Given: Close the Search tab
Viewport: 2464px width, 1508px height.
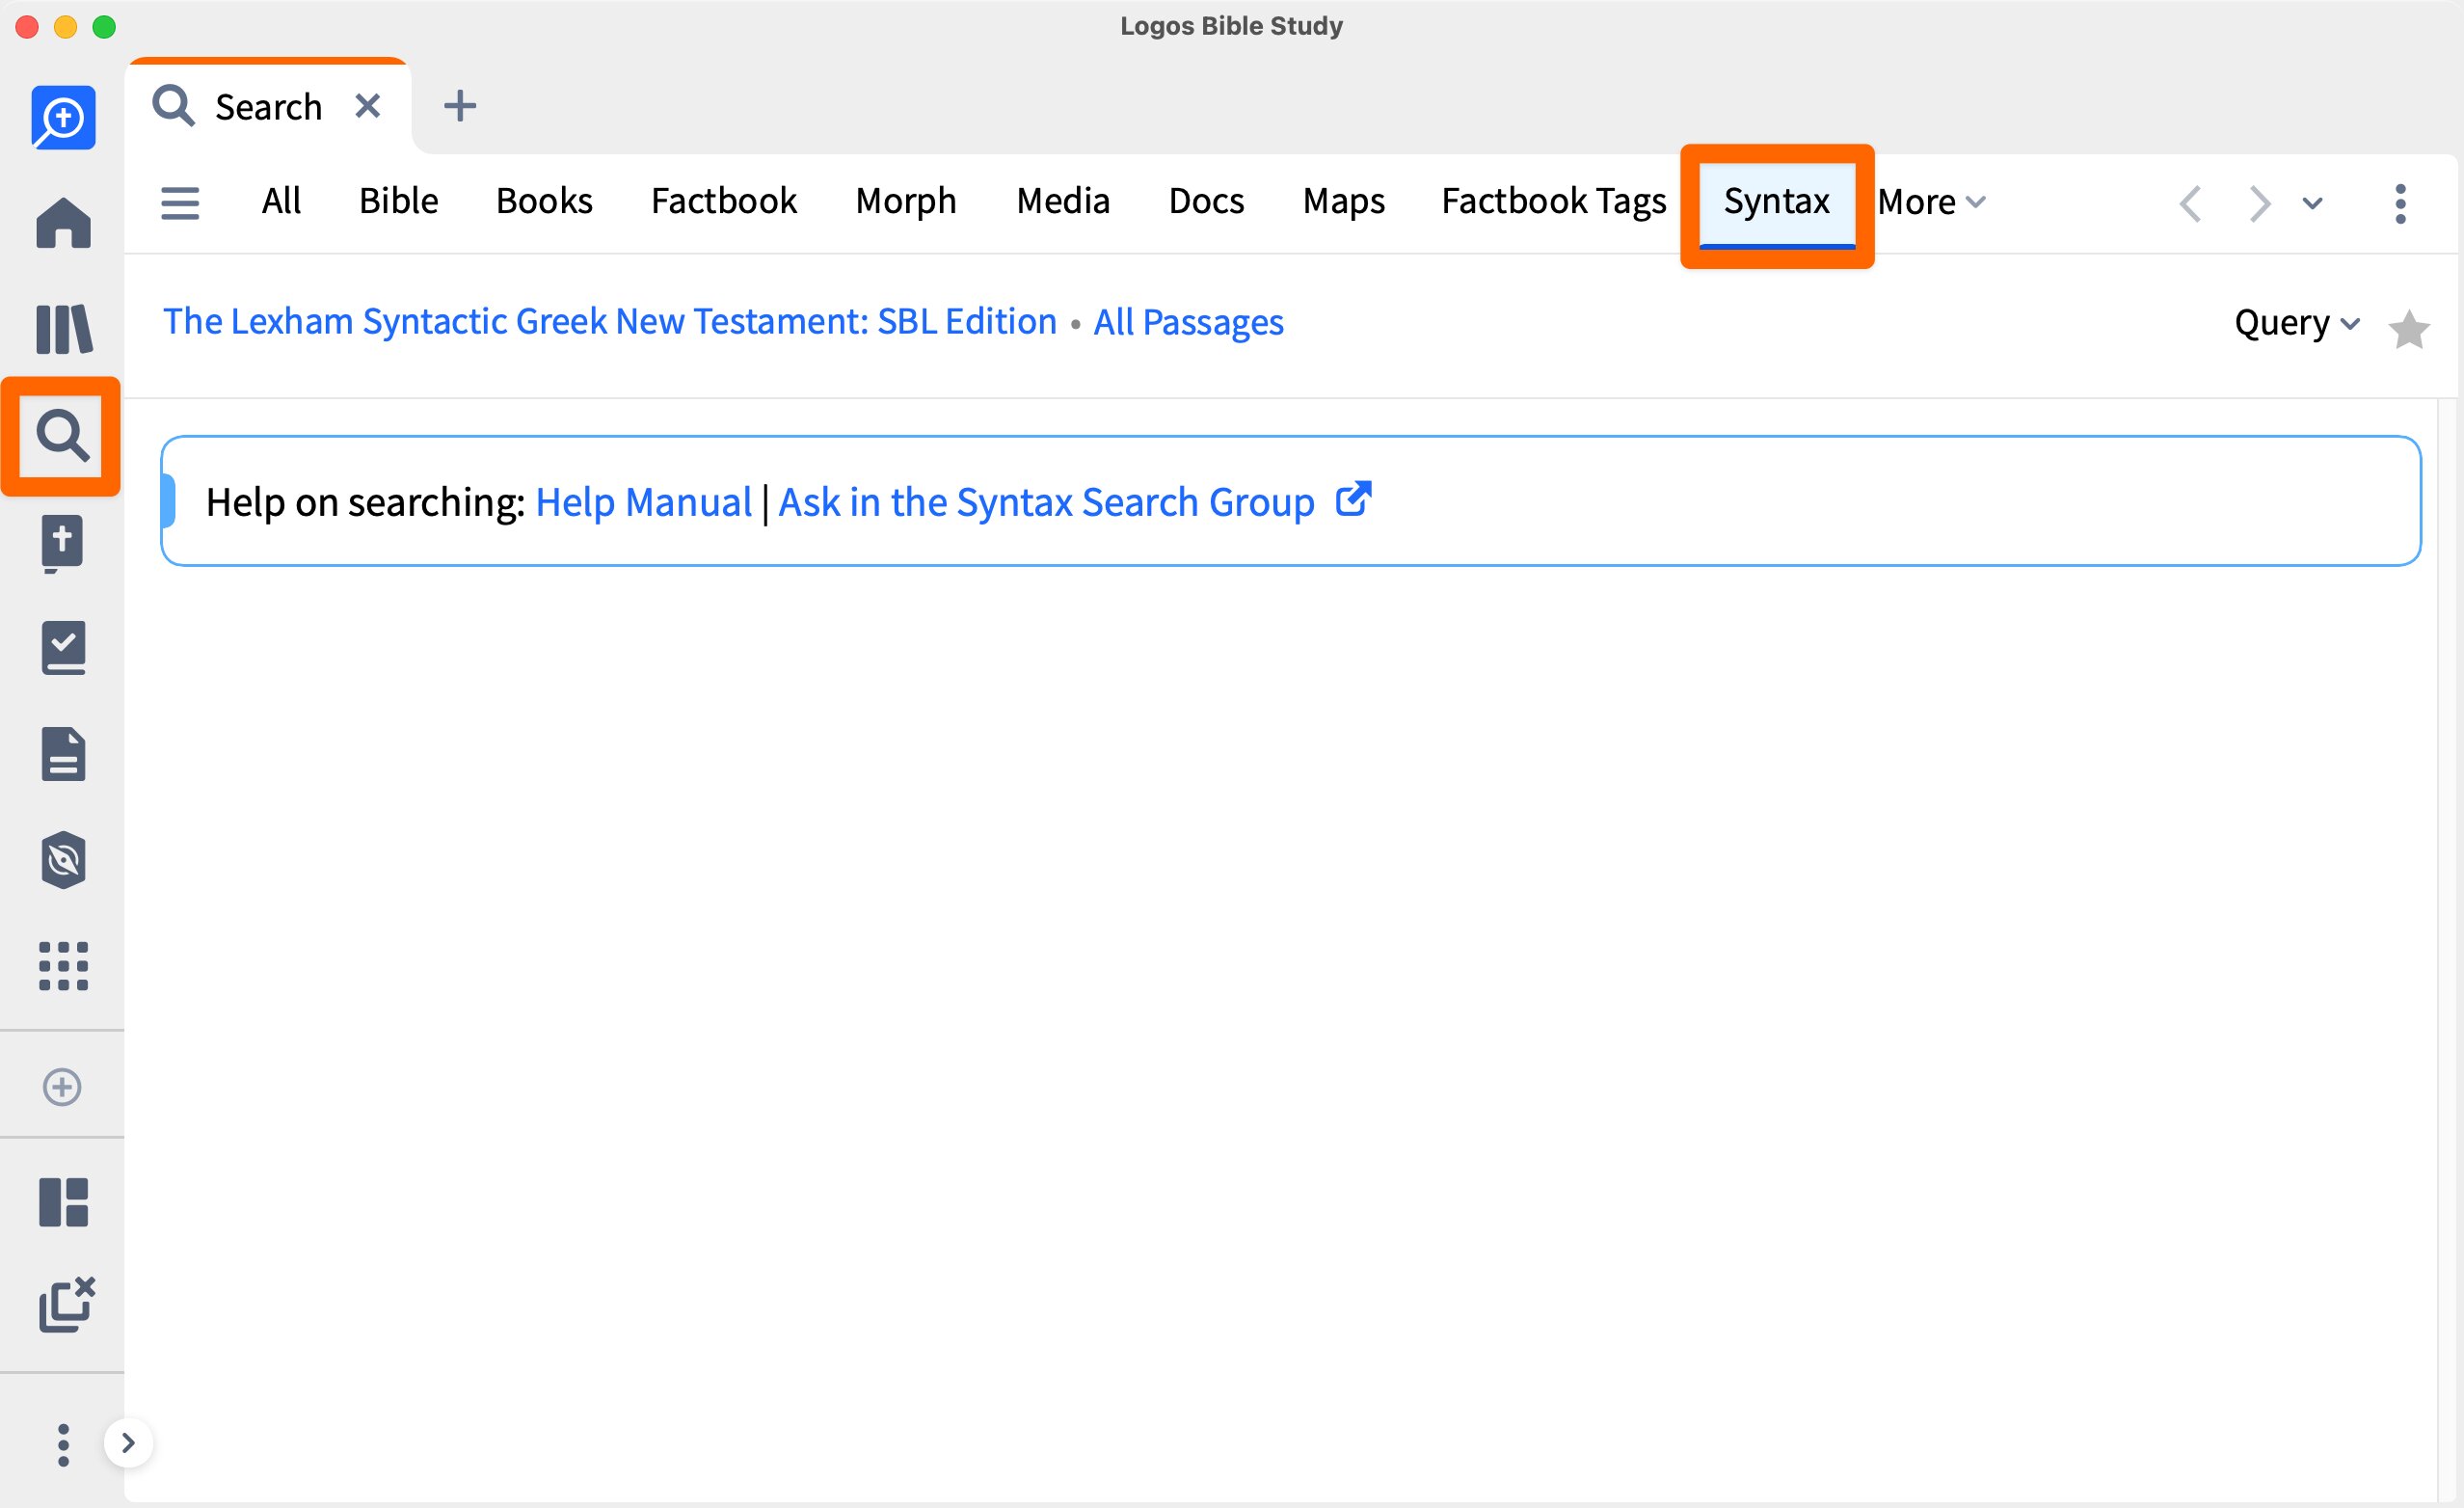Looking at the screenshot, I should (x=368, y=105).
